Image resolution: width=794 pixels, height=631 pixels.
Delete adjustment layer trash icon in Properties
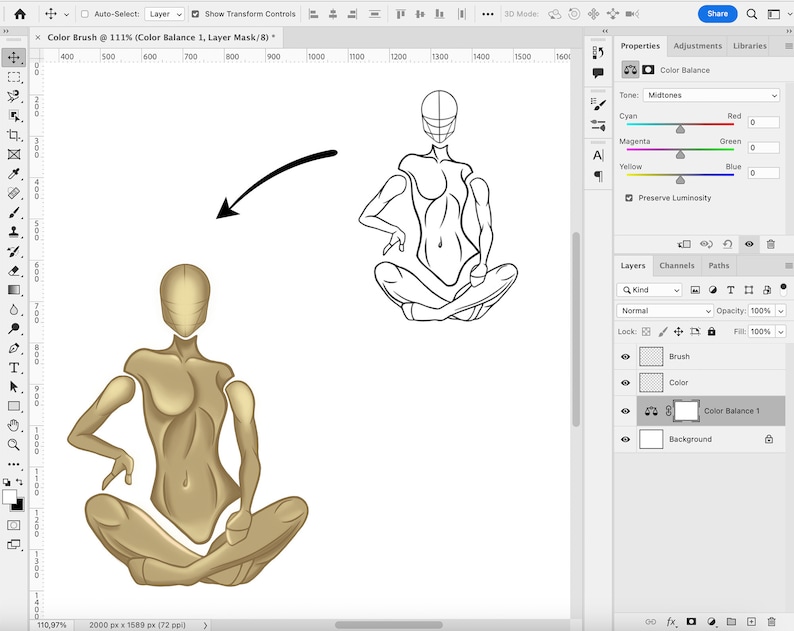pos(771,244)
